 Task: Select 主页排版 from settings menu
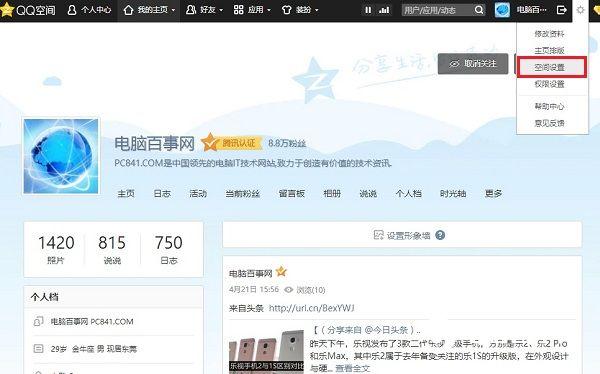[549, 50]
